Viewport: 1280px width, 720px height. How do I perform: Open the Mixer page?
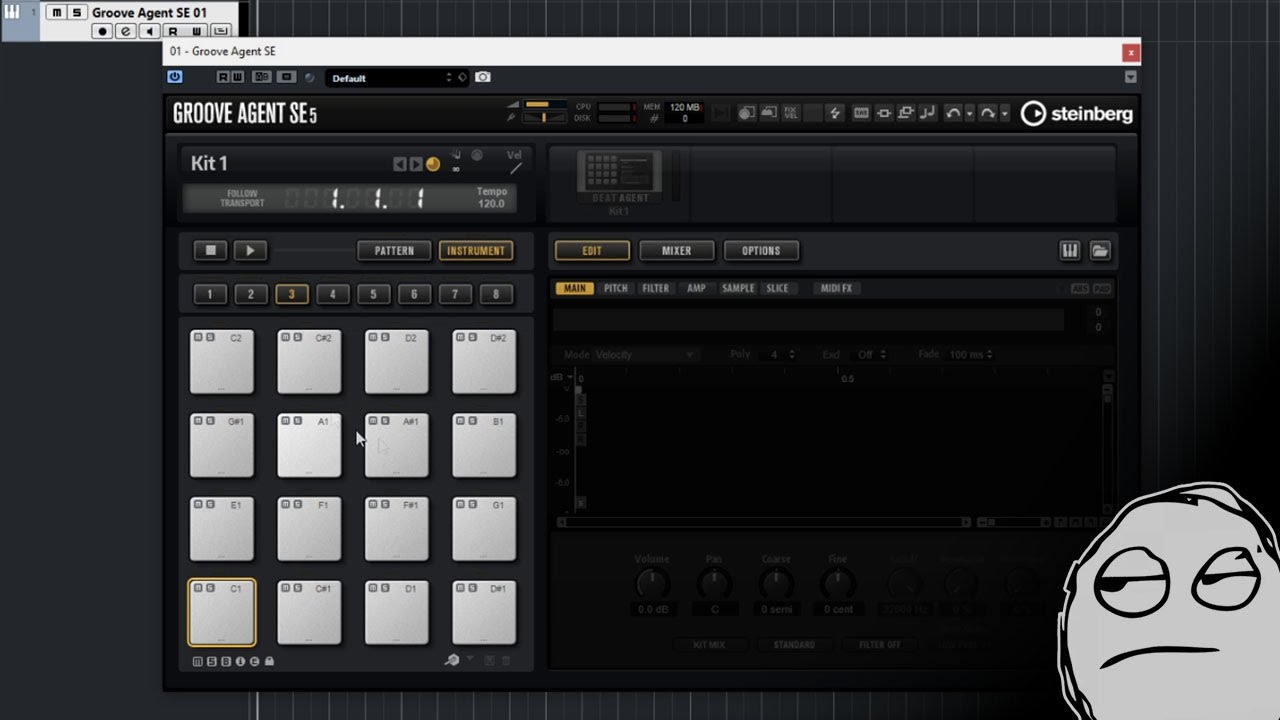677,251
